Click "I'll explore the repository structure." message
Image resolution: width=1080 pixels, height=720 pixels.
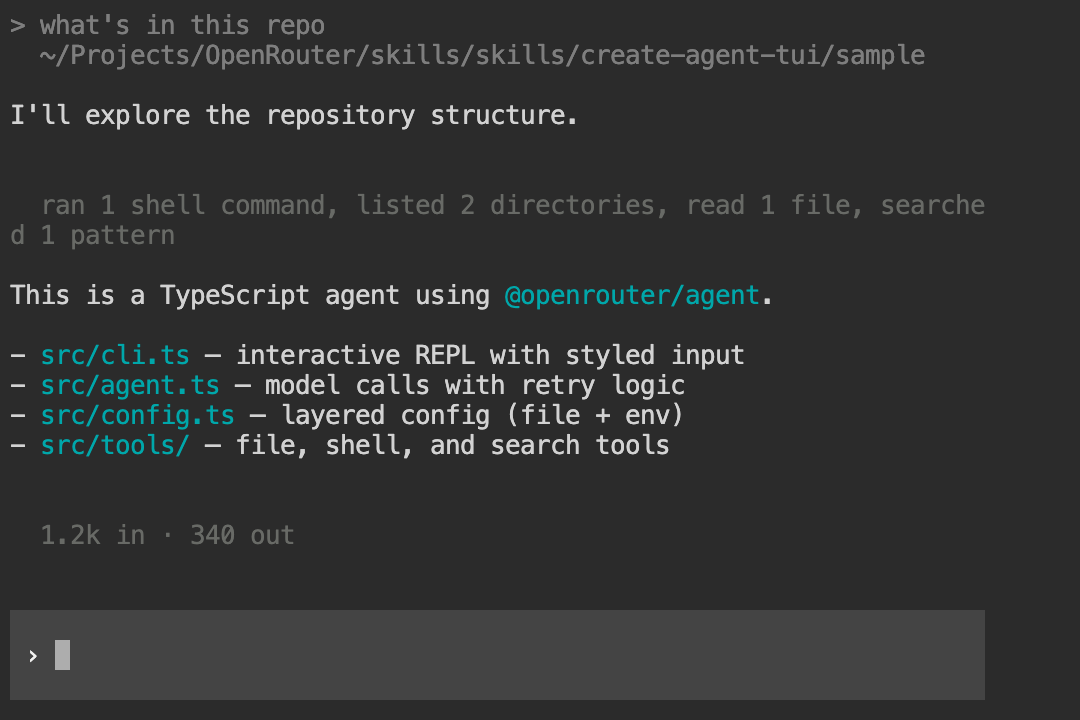(294, 115)
